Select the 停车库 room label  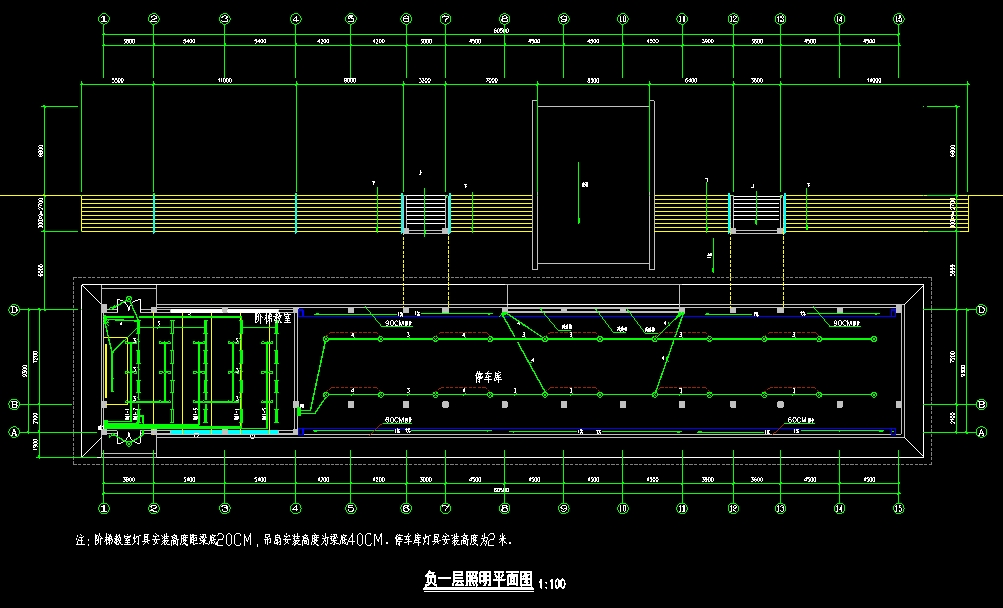click(x=486, y=376)
